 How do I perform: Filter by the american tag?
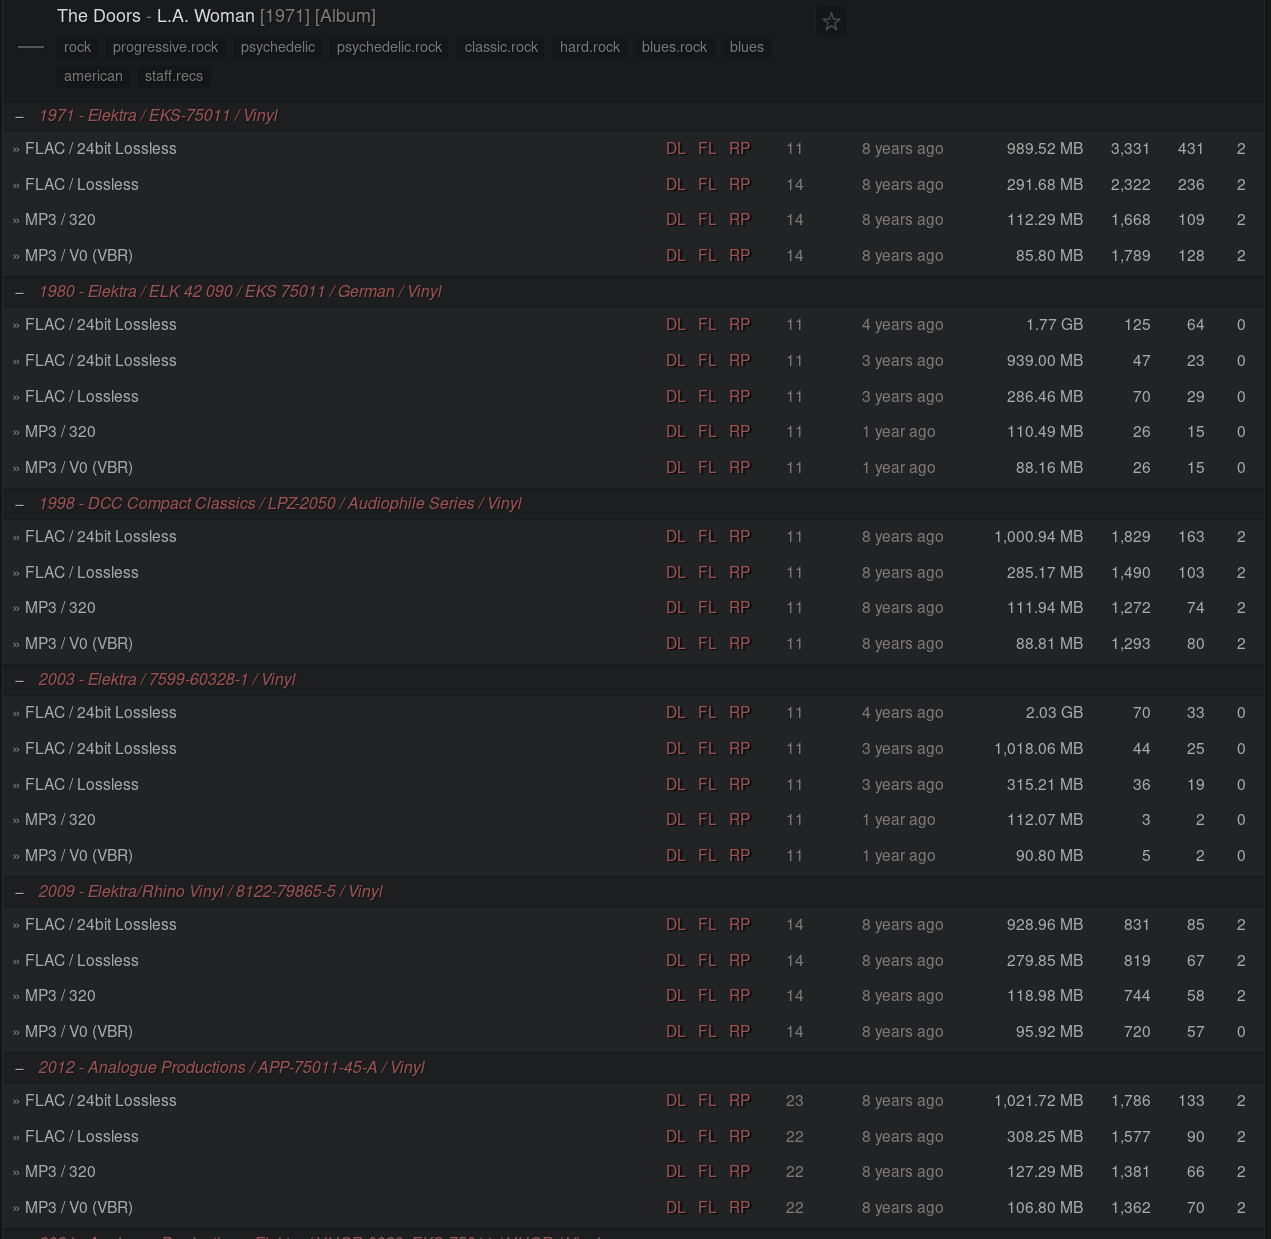tap(93, 76)
